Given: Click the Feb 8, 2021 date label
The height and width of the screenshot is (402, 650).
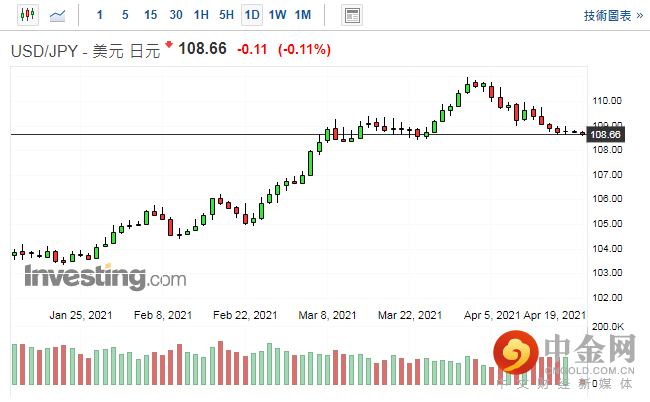Looking at the screenshot, I should coord(163,315).
